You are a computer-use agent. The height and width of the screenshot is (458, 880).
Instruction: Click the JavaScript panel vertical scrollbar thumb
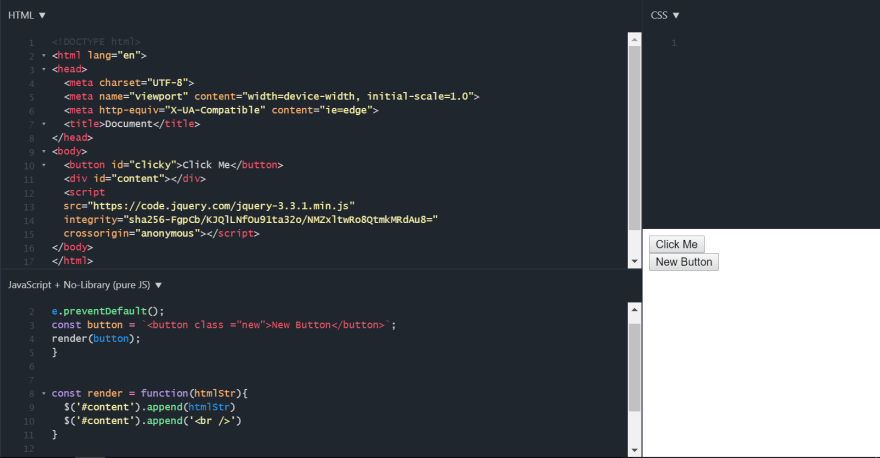point(635,368)
